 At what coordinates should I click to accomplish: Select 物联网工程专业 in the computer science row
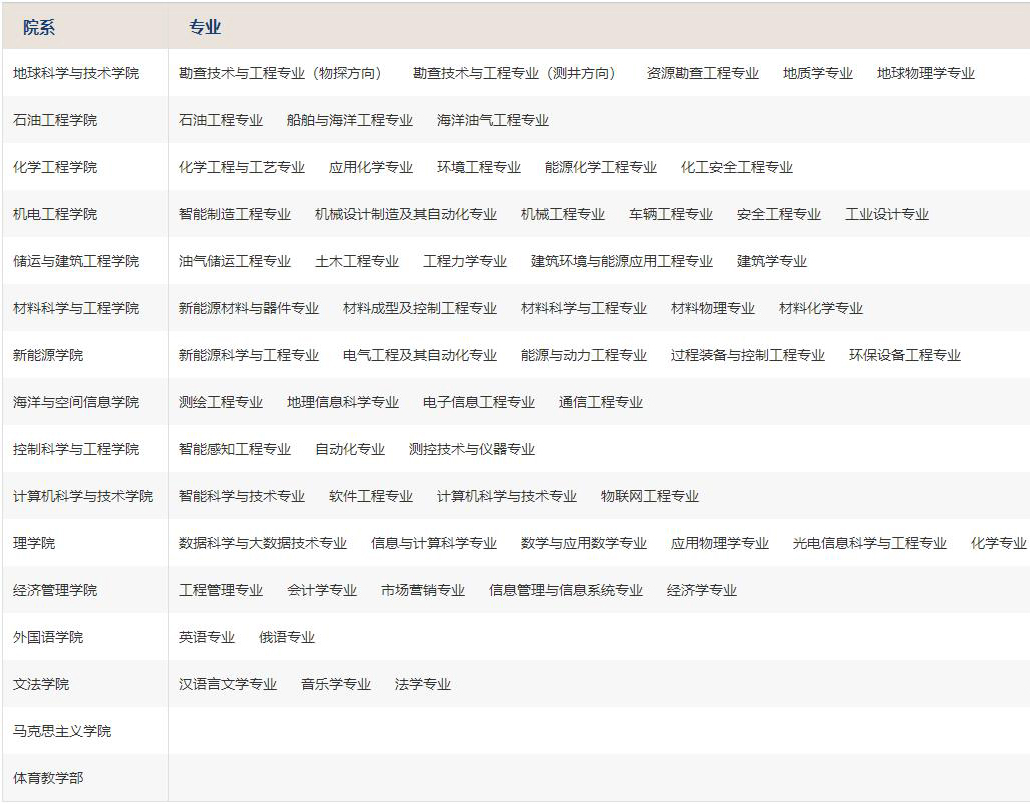(649, 496)
